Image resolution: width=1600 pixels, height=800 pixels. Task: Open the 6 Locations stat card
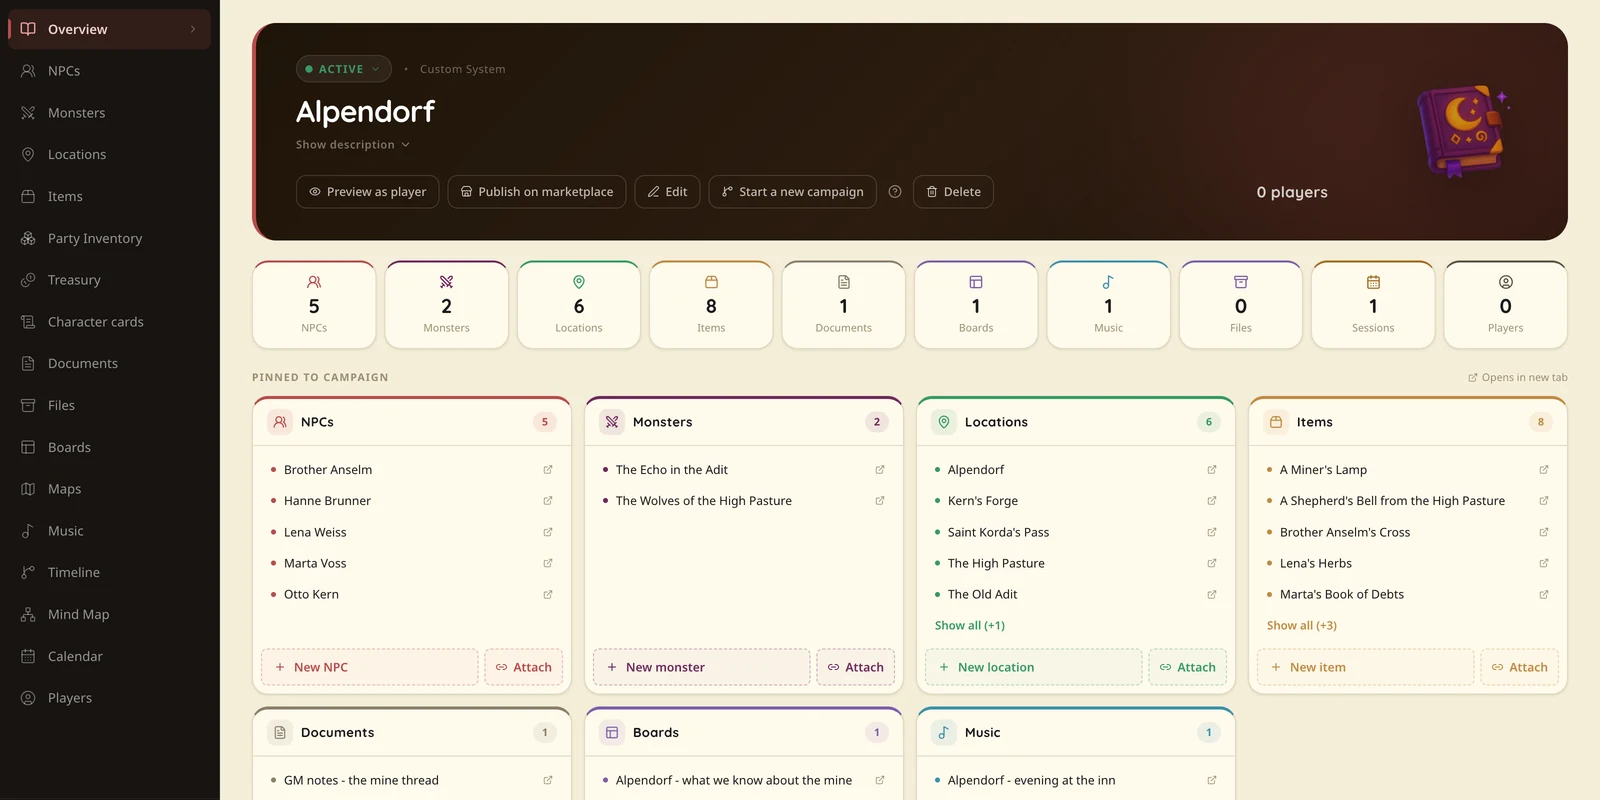(x=579, y=305)
